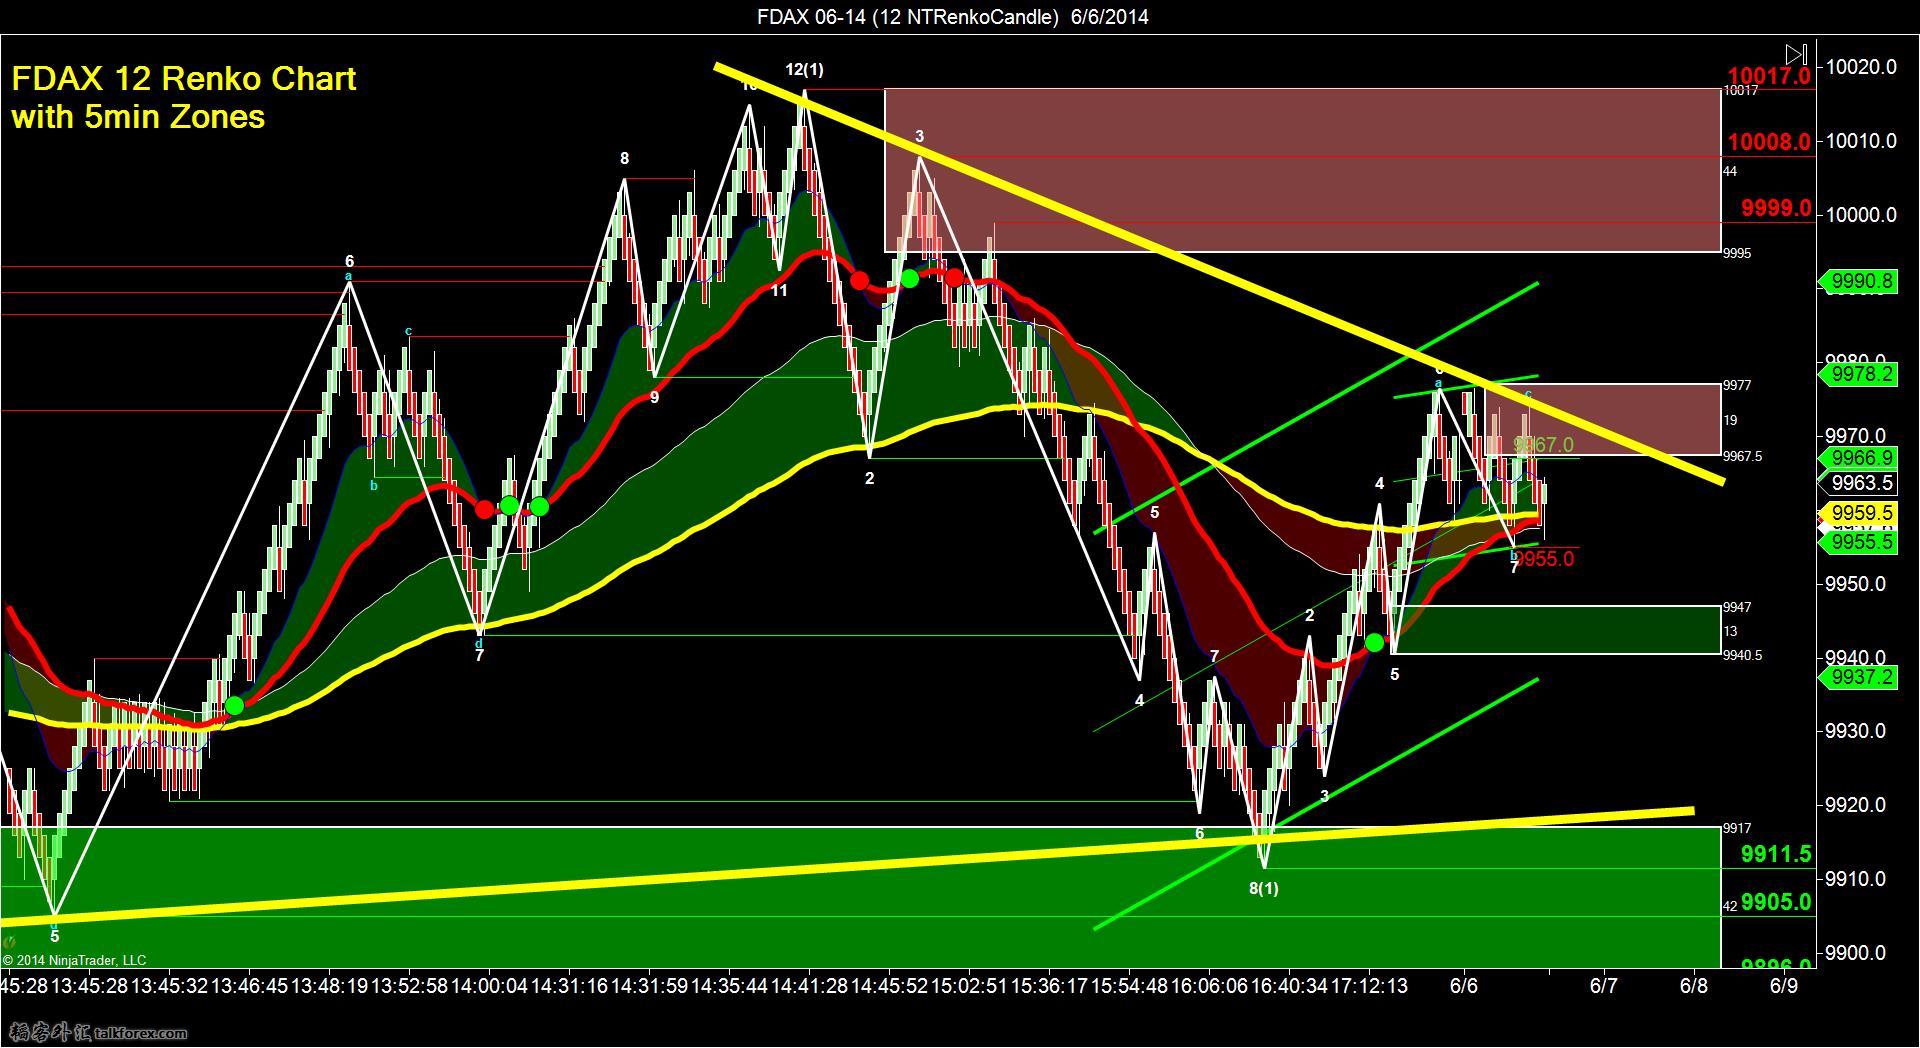
Task: Click the 10020.0 price axis label
Action: click(x=1861, y=67)
